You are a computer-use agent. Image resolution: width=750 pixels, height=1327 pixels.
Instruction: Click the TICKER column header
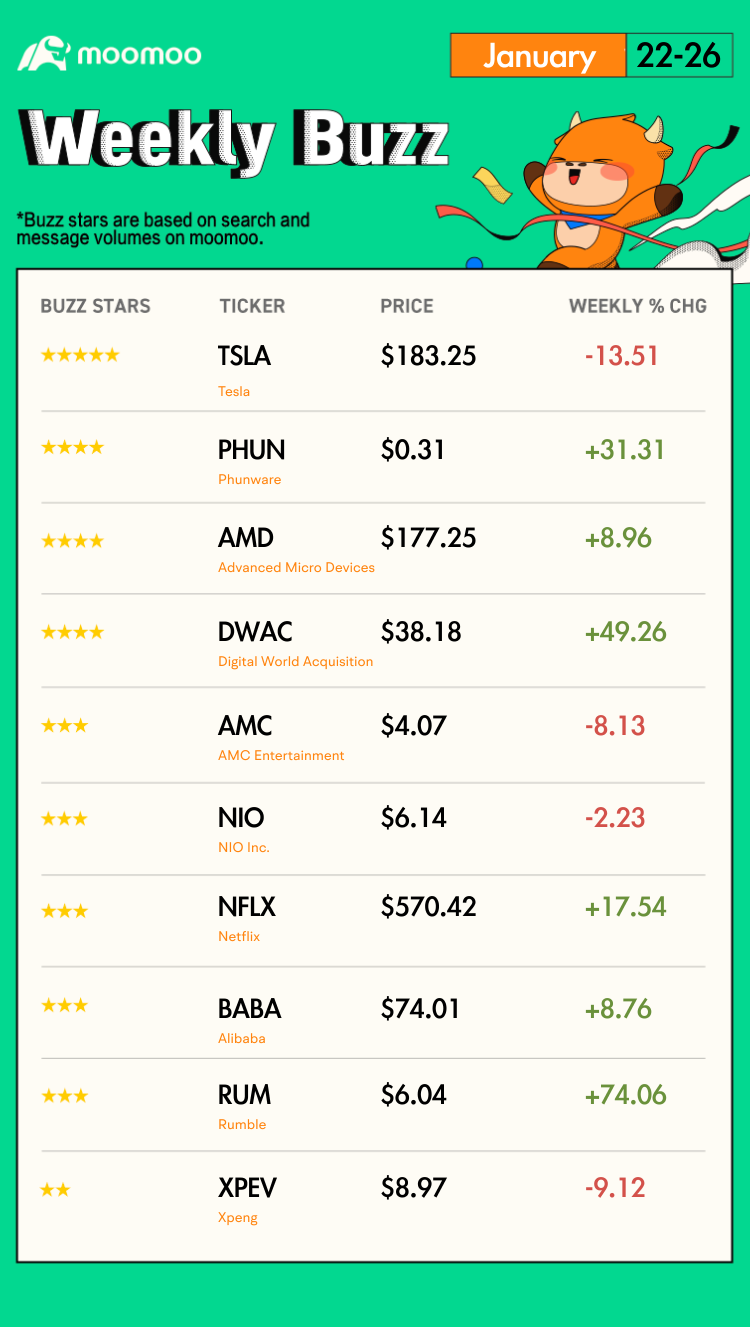[252, 306]
